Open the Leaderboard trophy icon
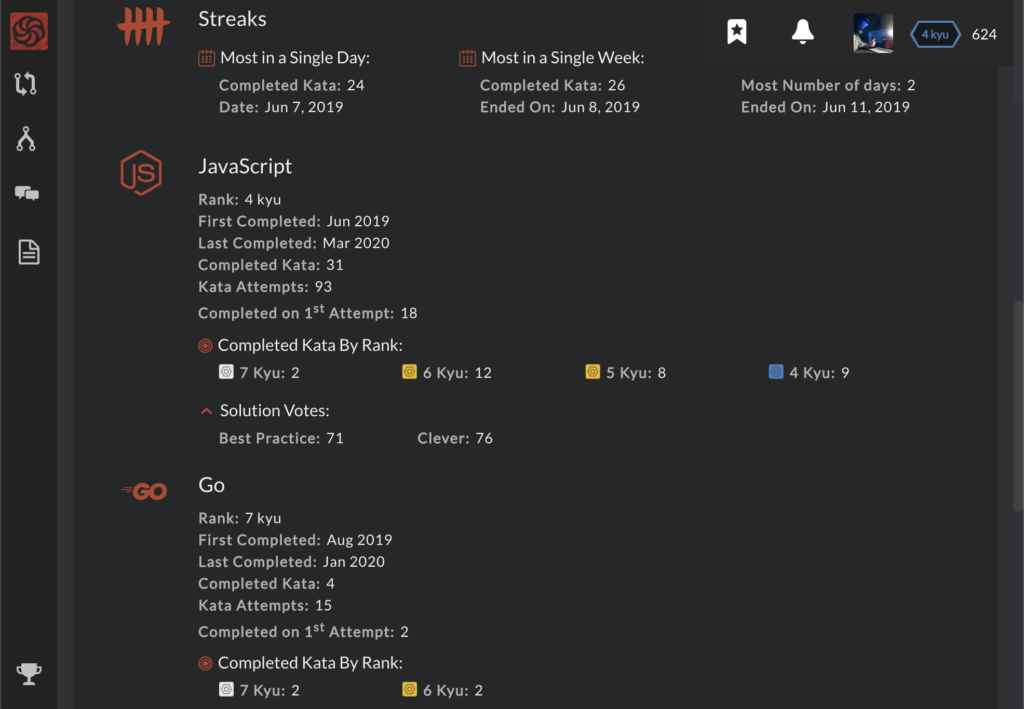 pos(29,673)
